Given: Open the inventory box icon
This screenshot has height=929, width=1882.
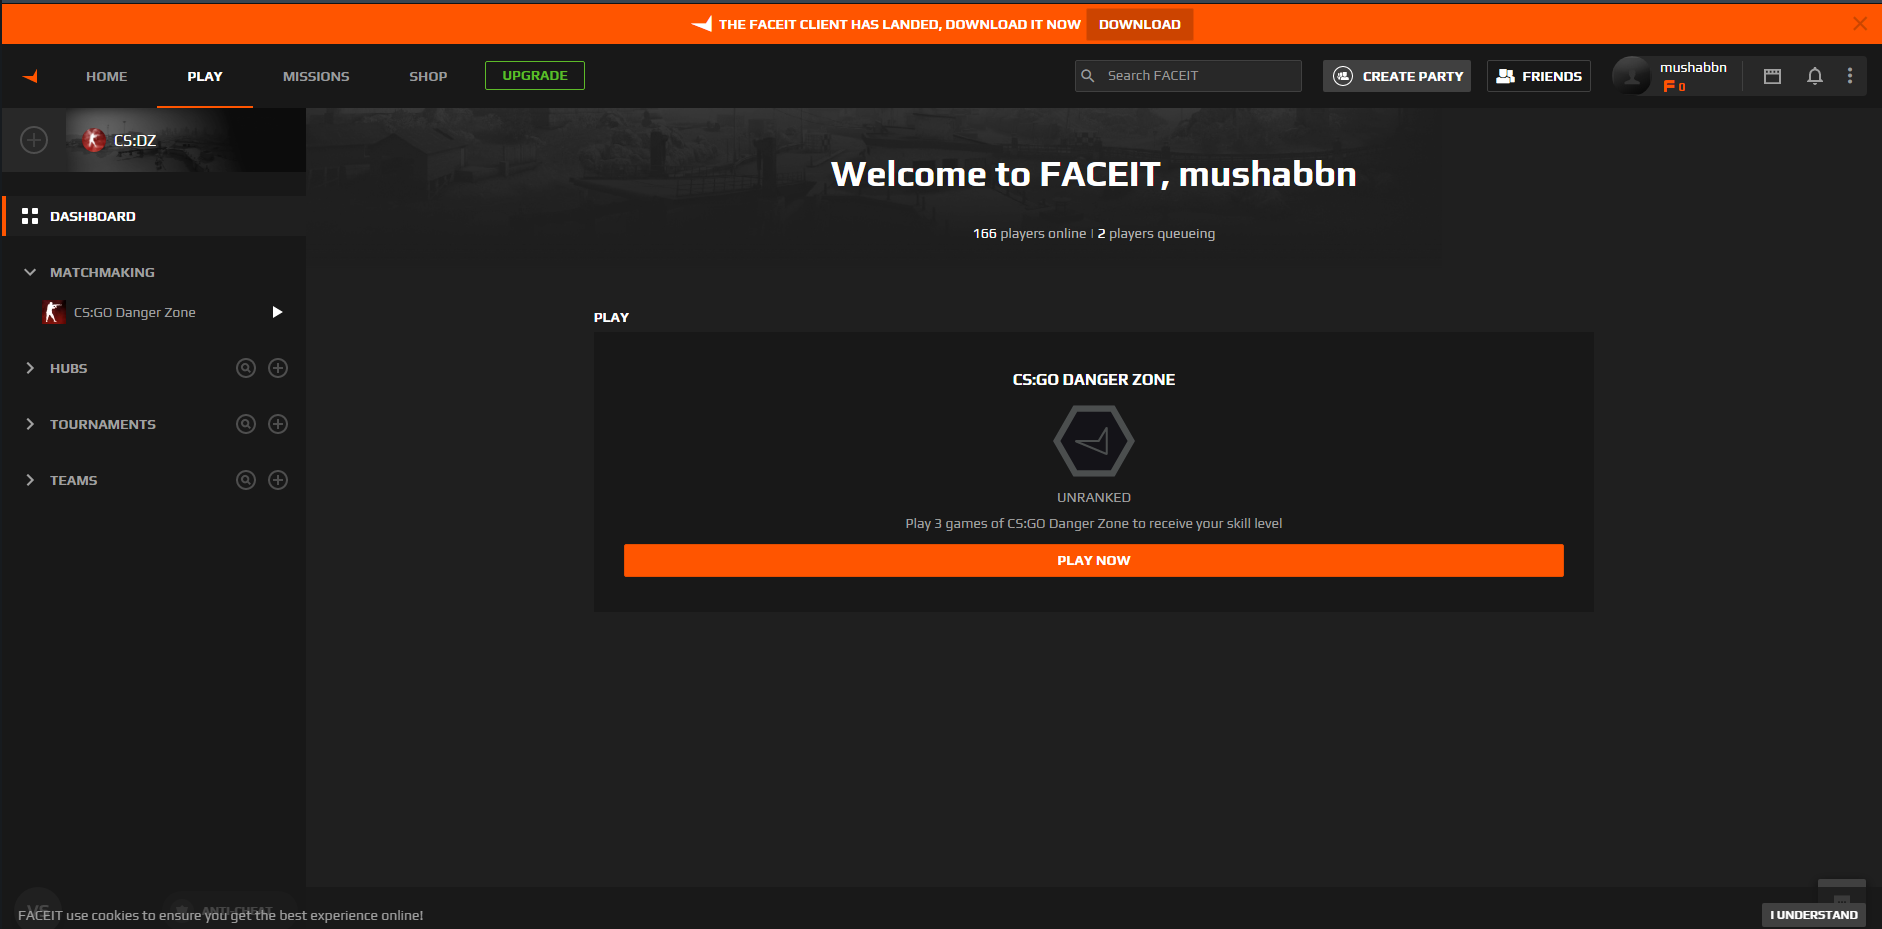Looking at the screenshot, I should tap(1772, 76).
